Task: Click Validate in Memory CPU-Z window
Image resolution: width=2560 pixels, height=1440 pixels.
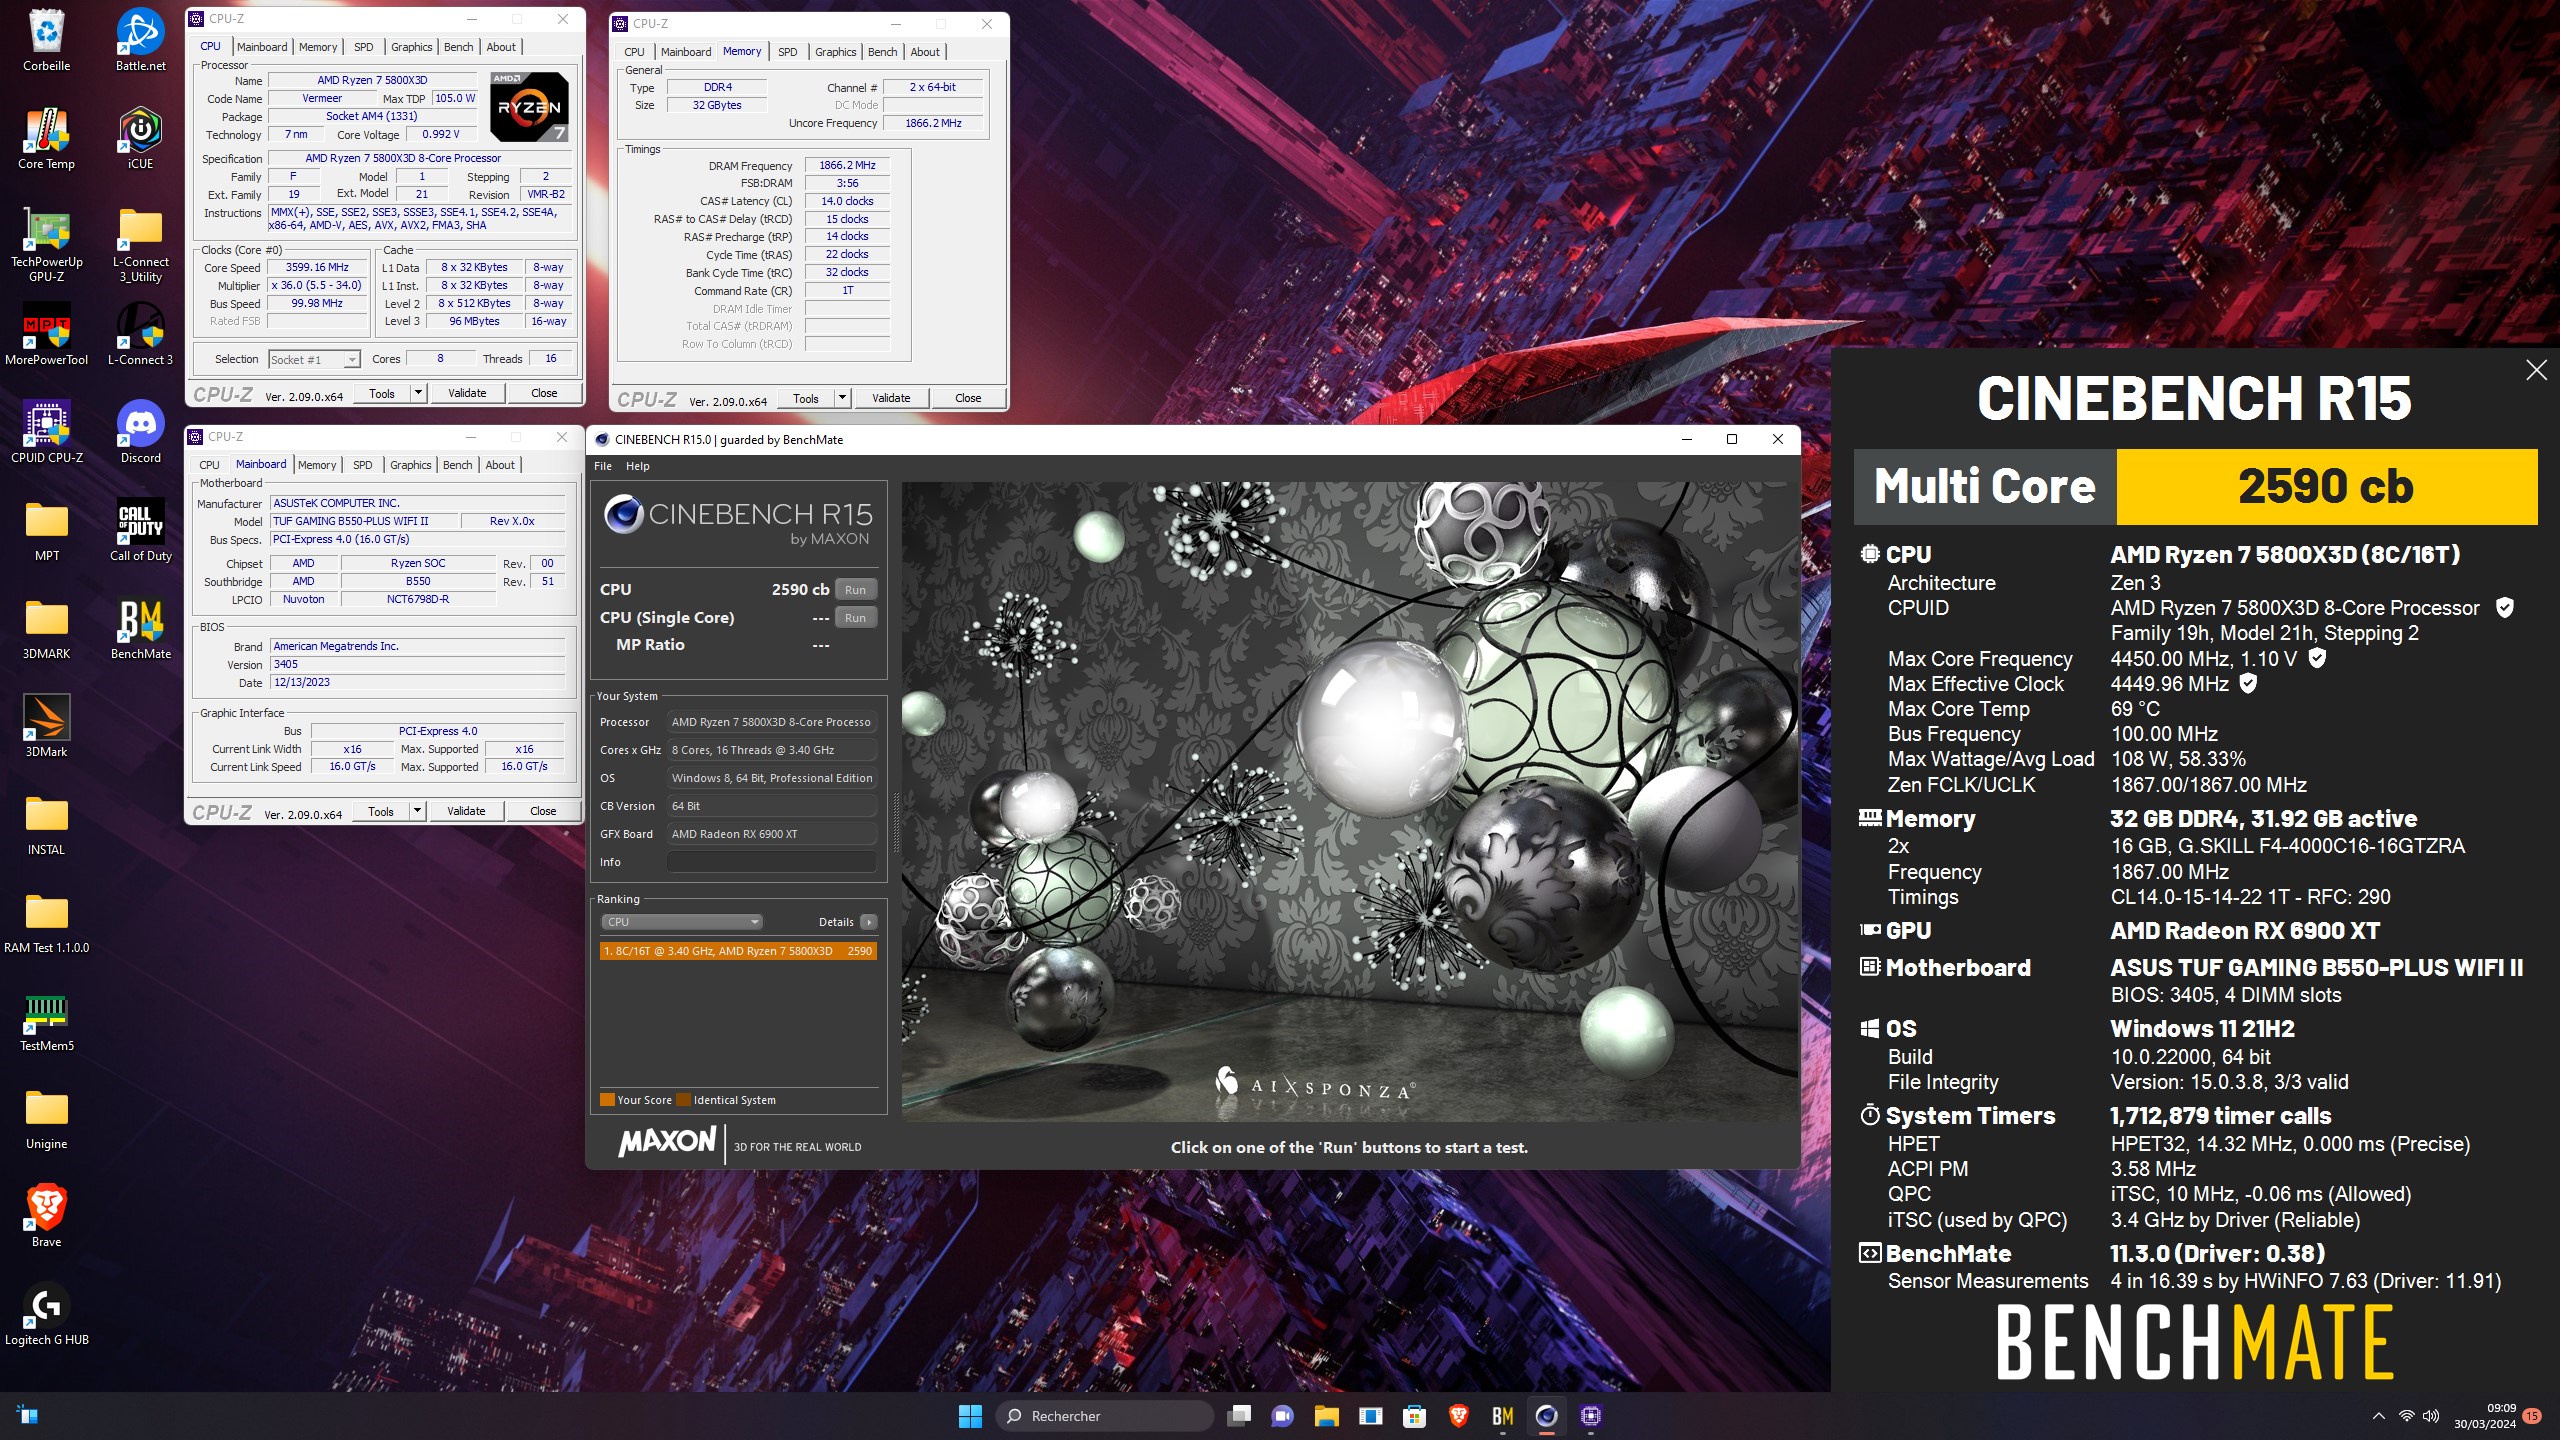Action: pyautogui.click(x=891, y=398)
